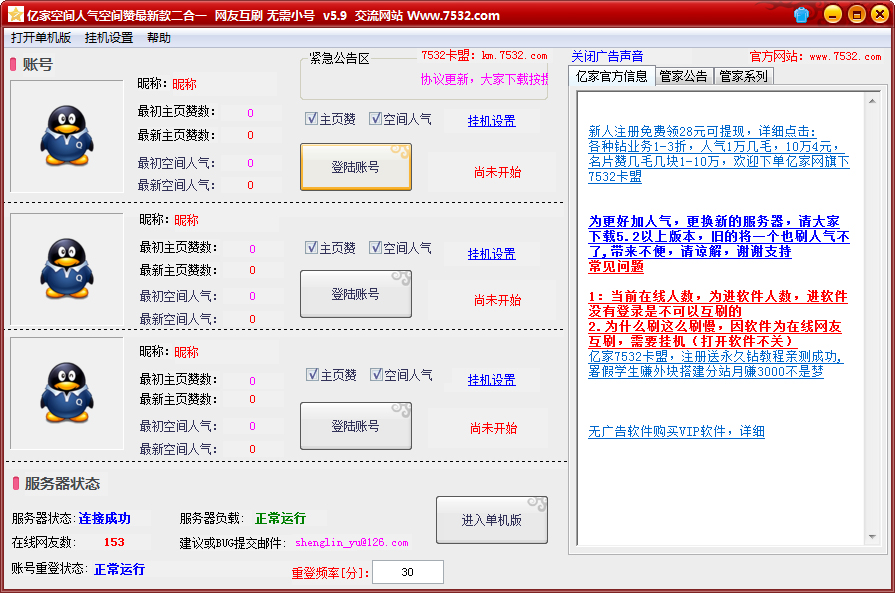
Task: Open the 挂机设置 menu
Action: (108, 38)
